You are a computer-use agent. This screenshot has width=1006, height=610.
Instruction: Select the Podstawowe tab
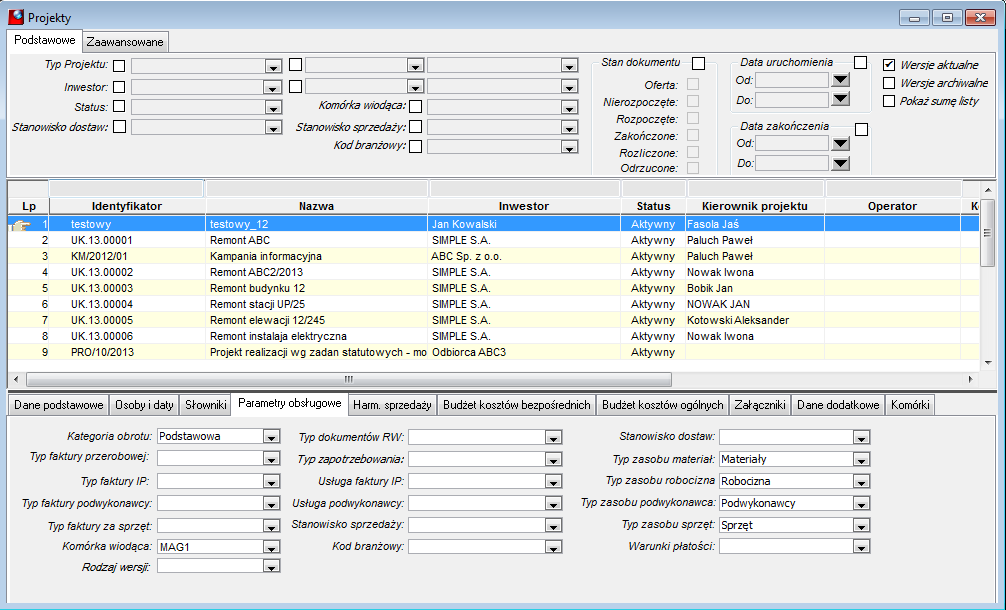pyautogui.click(x=45, y=40)
